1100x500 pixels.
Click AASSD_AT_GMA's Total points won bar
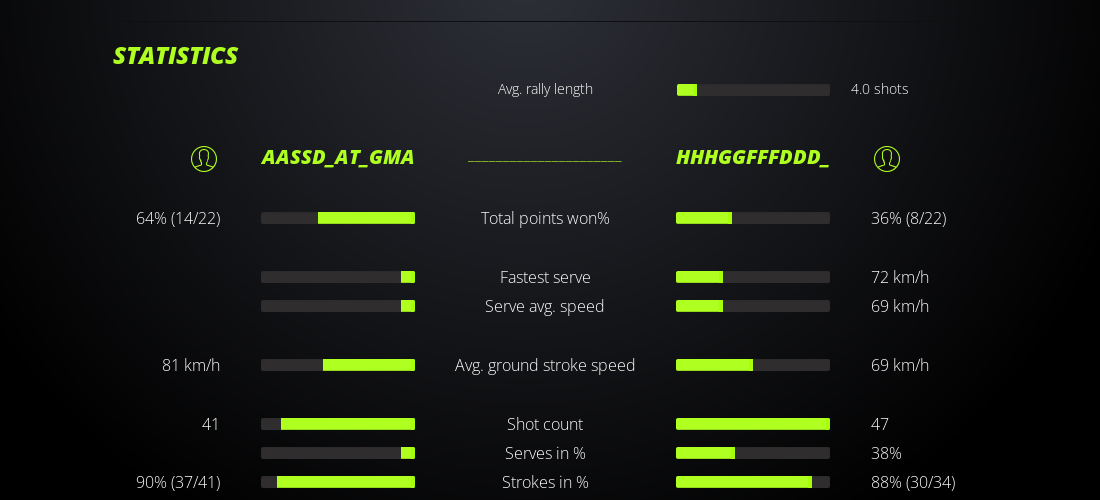point(338,218)
